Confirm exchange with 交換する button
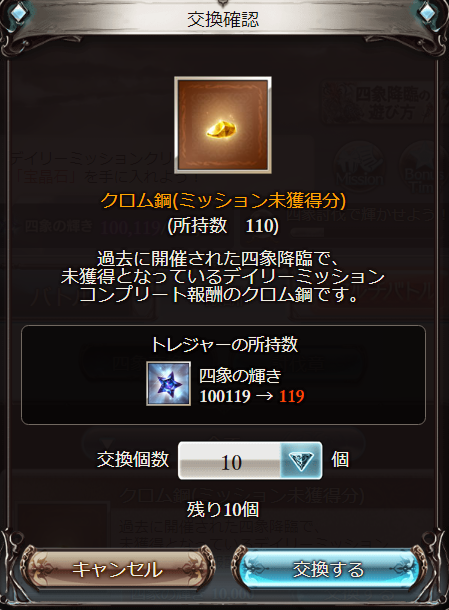 329,569
